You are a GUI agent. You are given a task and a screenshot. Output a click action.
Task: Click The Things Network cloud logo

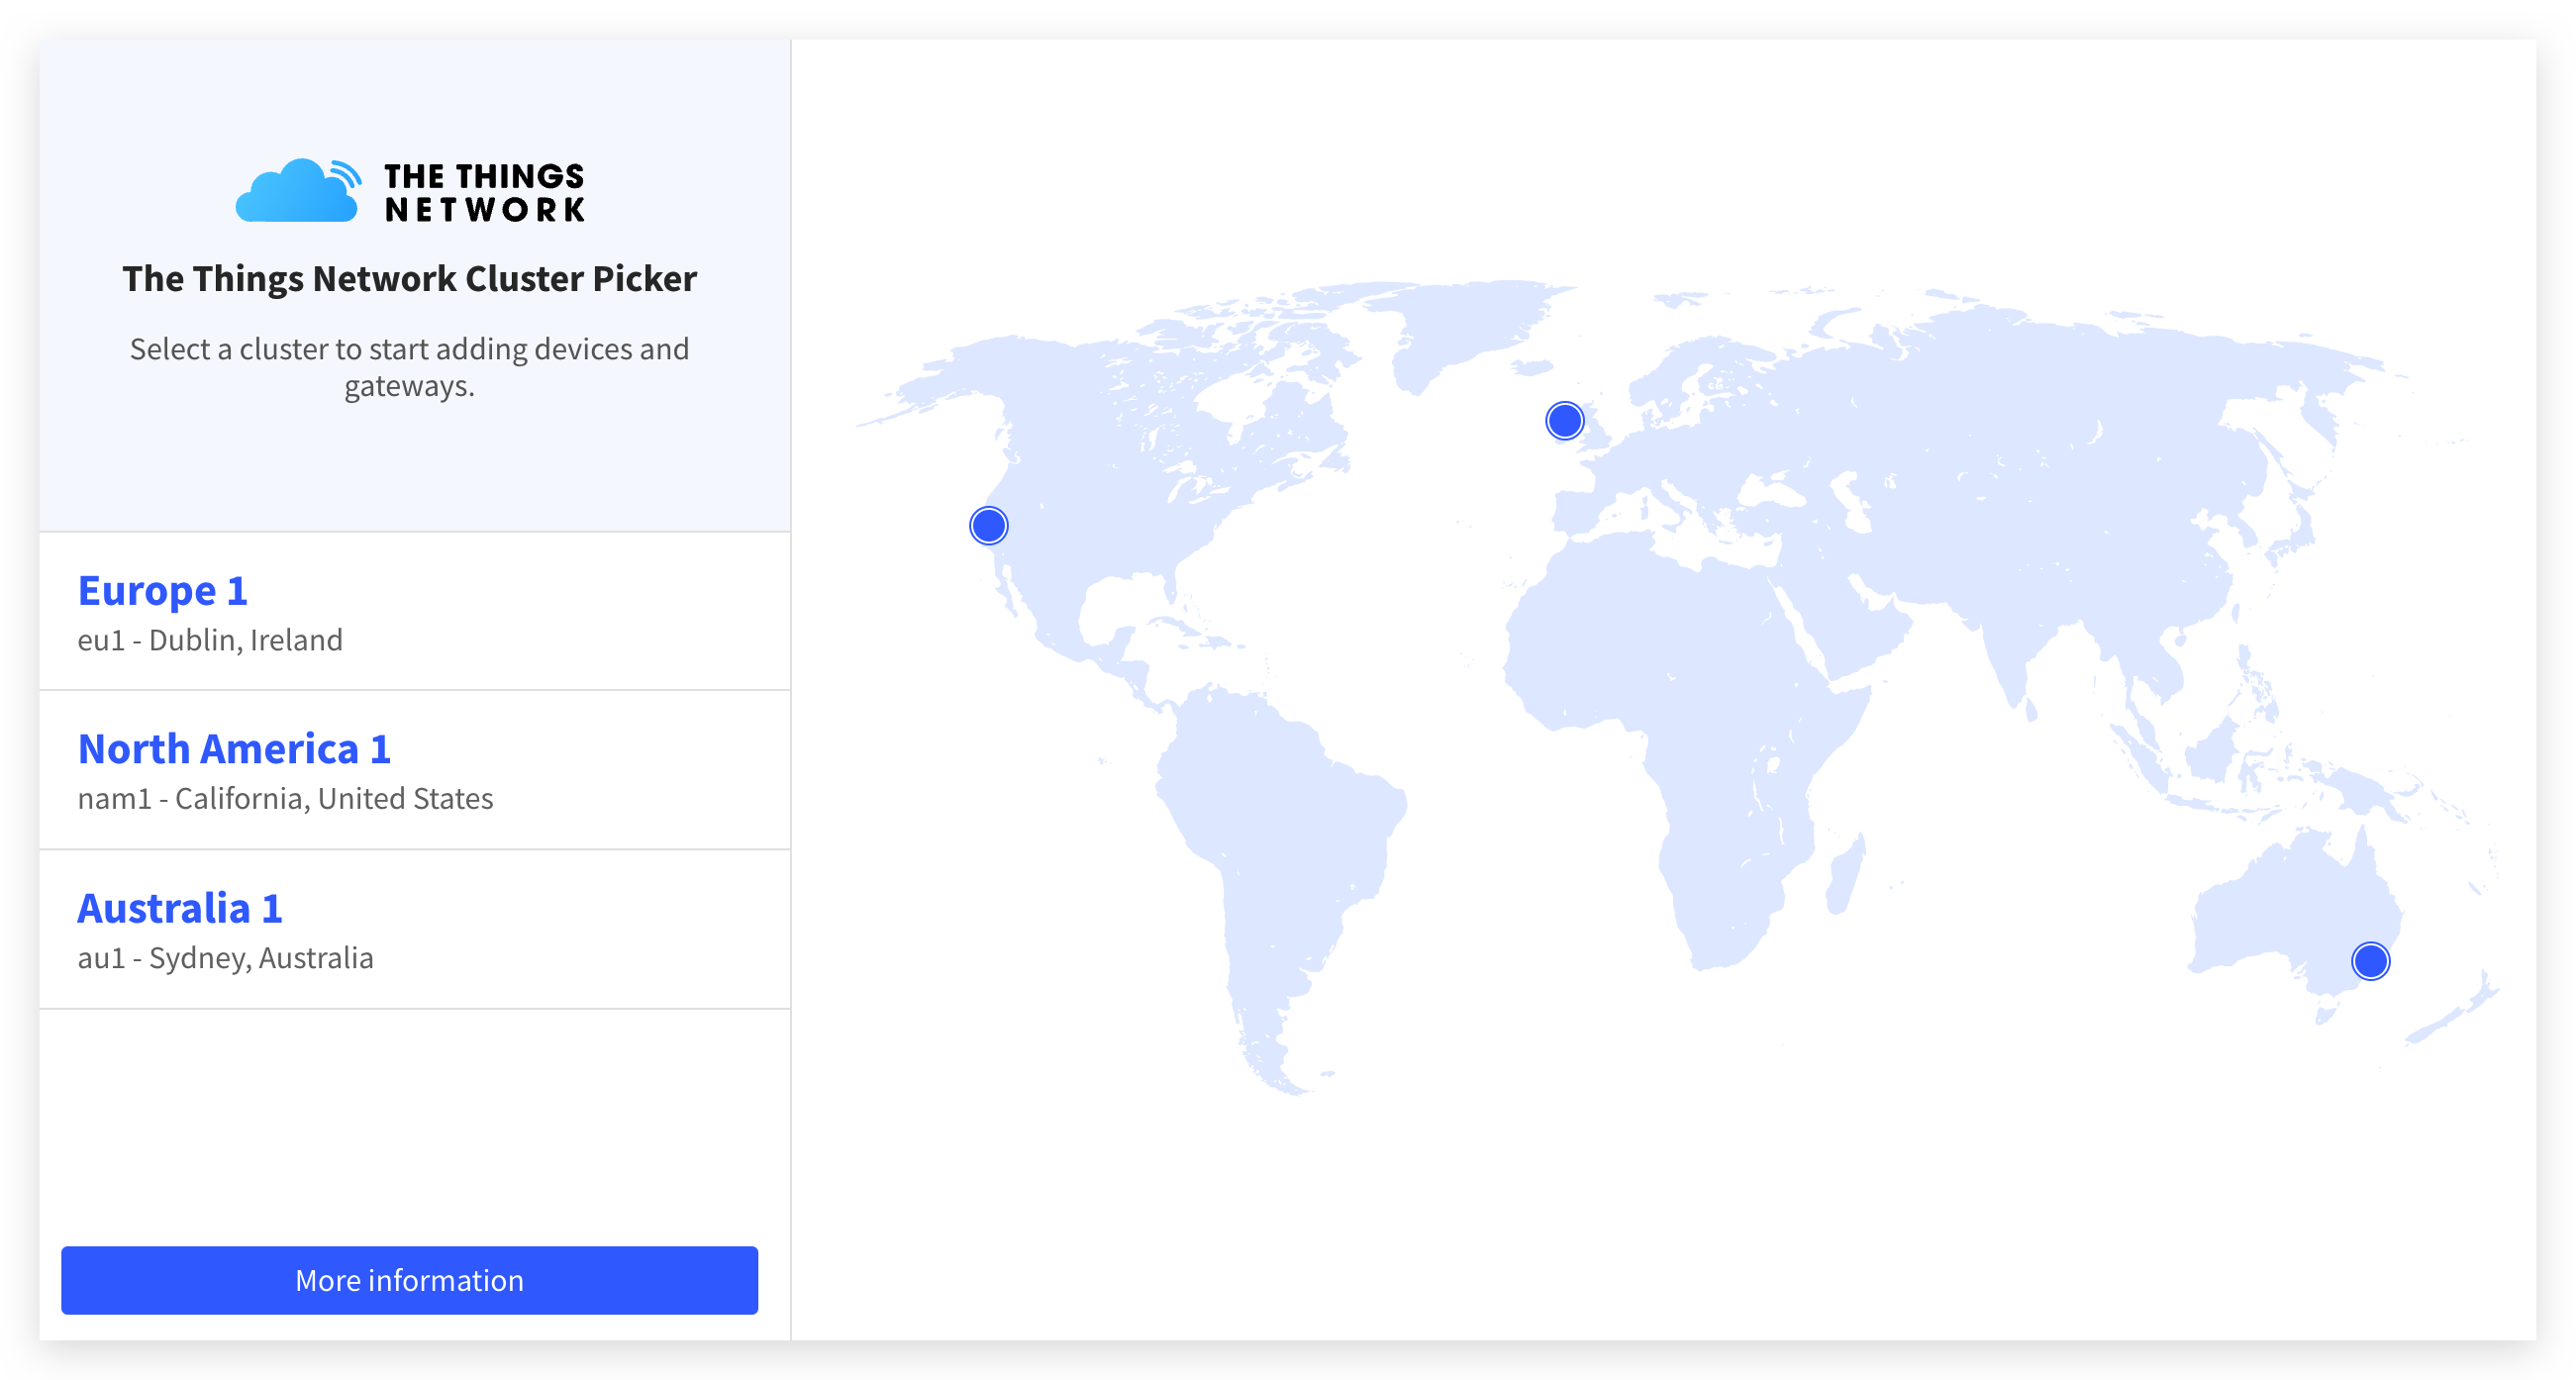[x=297, y=190]
